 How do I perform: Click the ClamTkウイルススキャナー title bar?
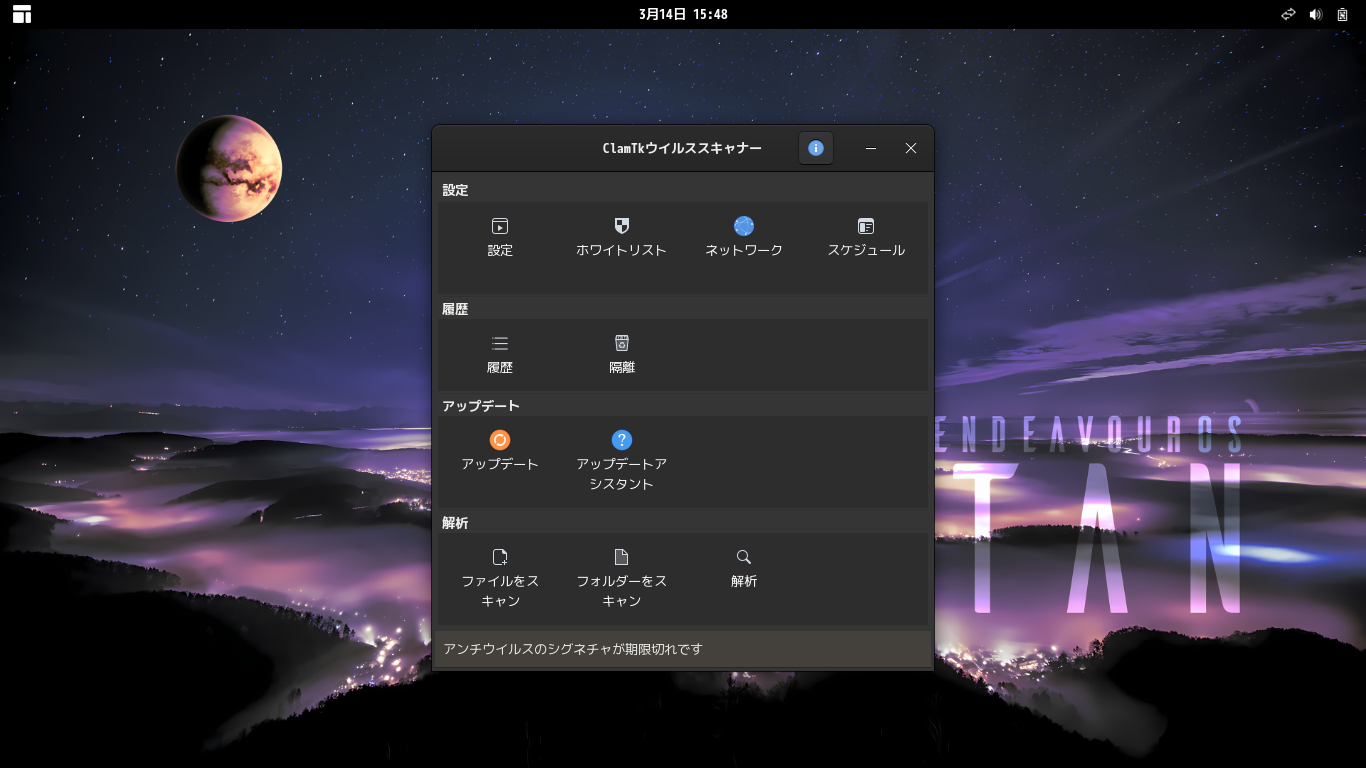(x=683, y=148)
